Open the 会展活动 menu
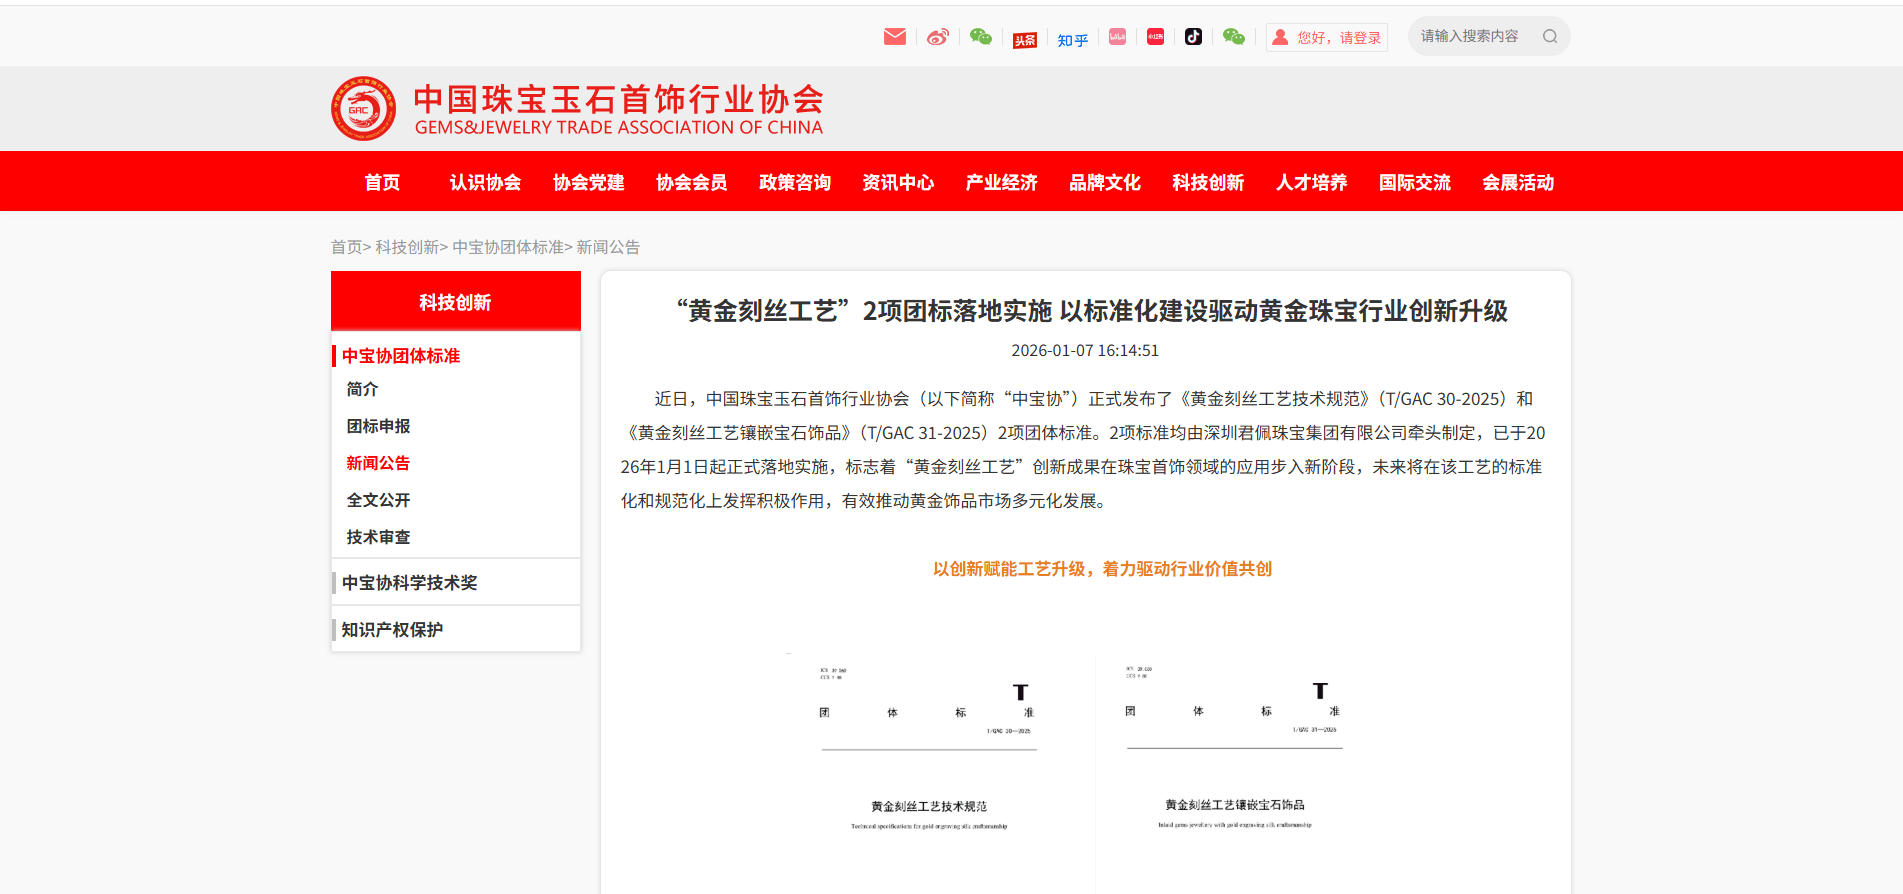The width and height of the screenshot is (1903, 894). (x=1518, y=182)
